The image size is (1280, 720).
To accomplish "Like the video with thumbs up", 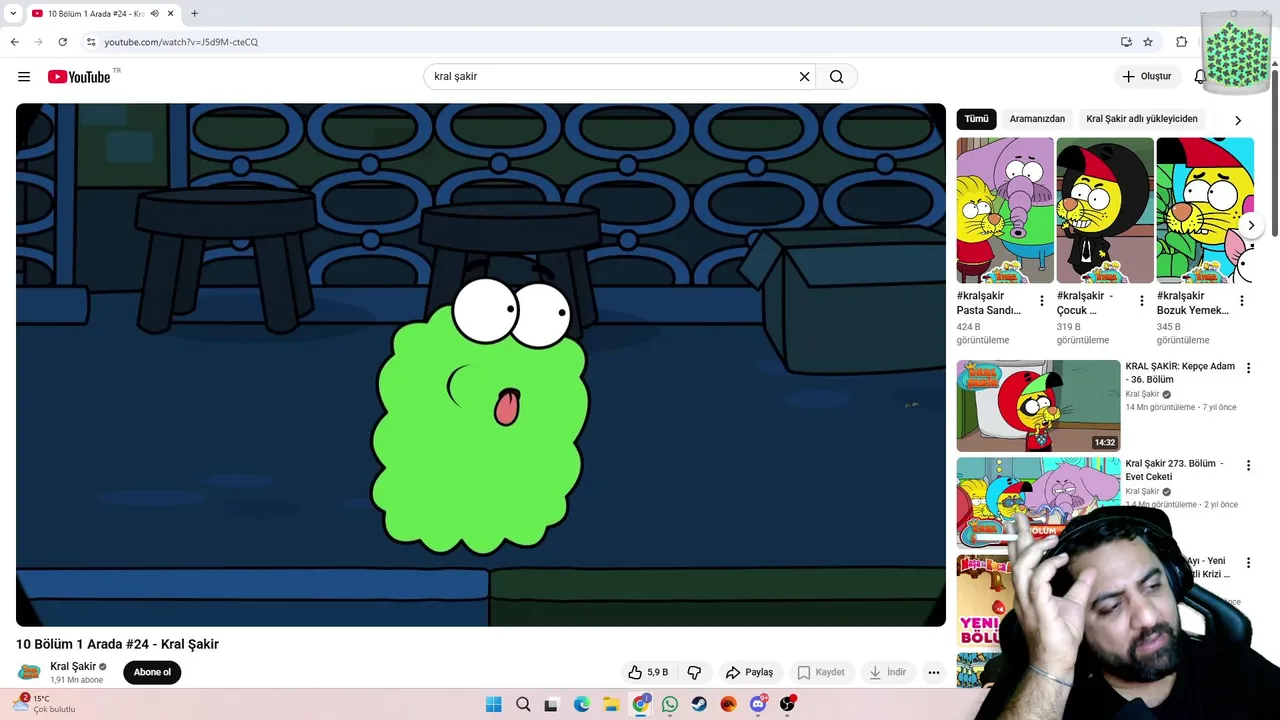I will coord(648,672).
